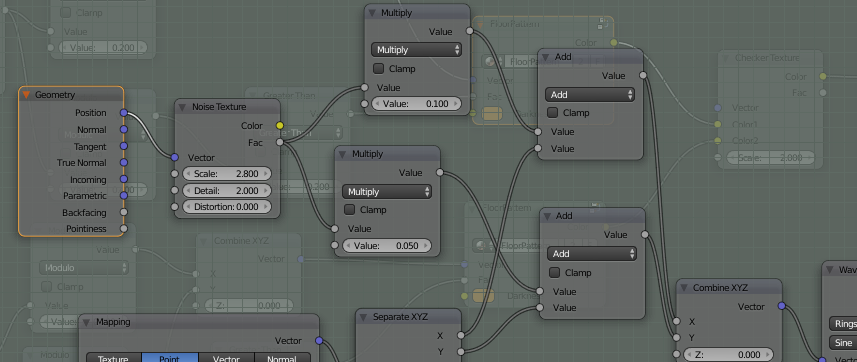Select the Point tab in Mapping node
Screen dimensions: 857x362
169,358
